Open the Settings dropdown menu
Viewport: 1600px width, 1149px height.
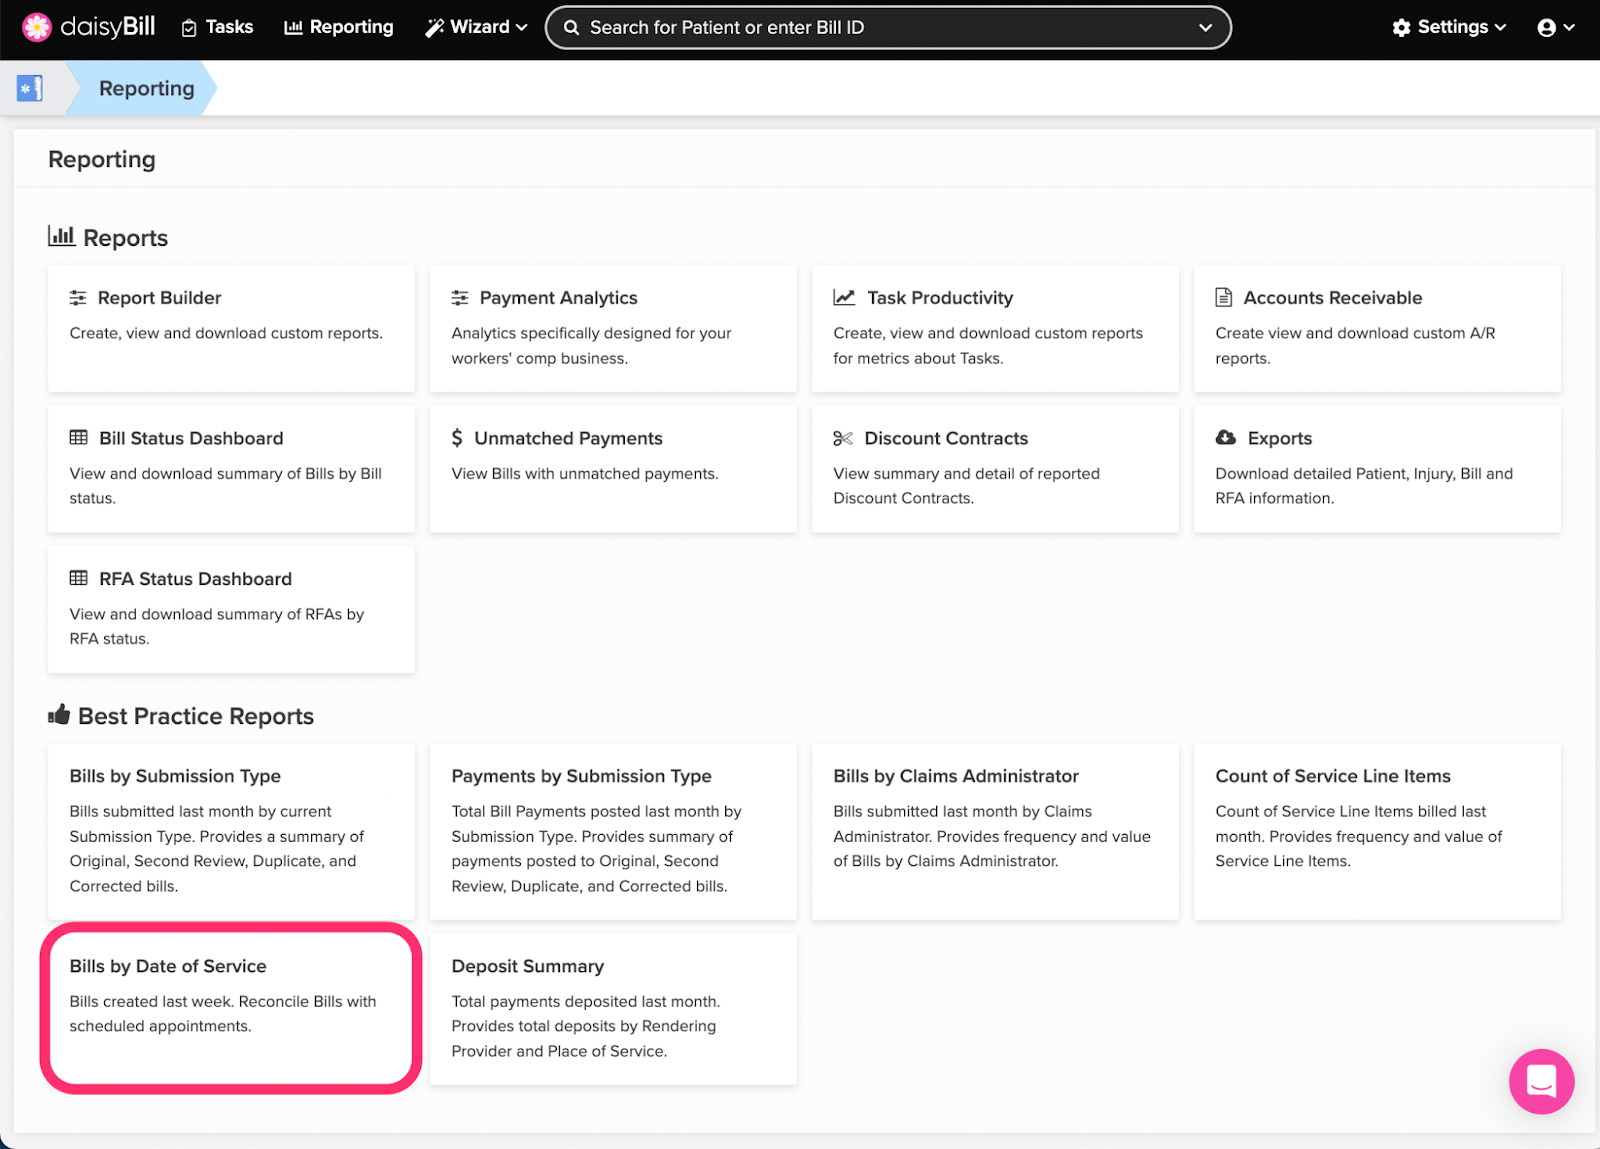coord(1448,27)
